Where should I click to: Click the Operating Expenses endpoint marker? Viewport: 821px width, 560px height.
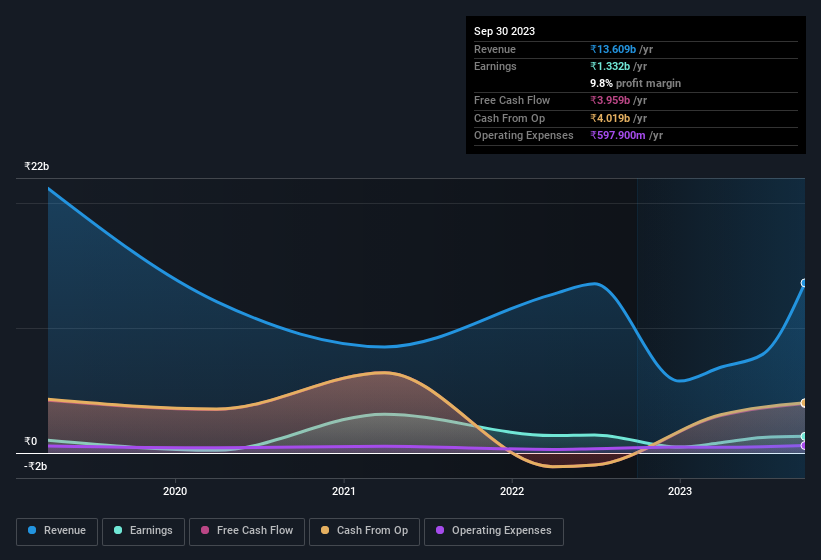[804, 445]
